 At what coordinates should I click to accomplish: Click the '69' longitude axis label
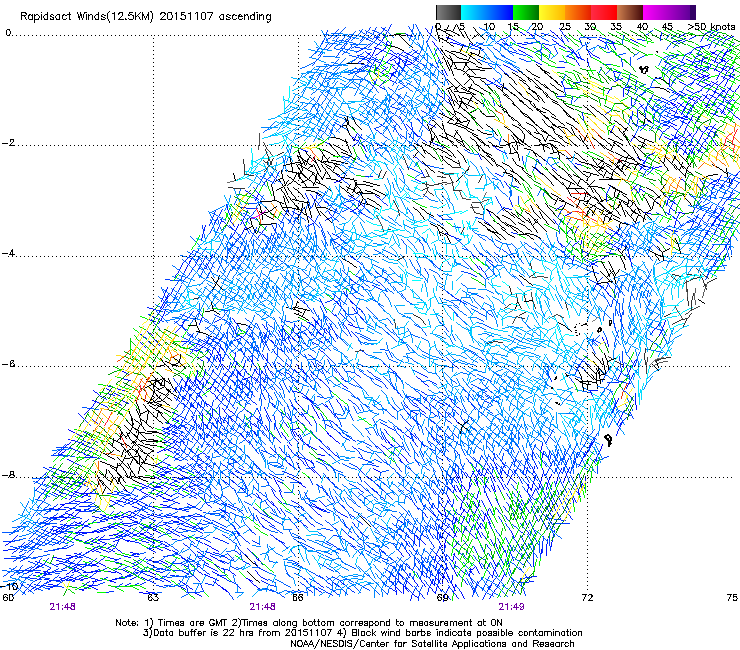pos(442,598)
